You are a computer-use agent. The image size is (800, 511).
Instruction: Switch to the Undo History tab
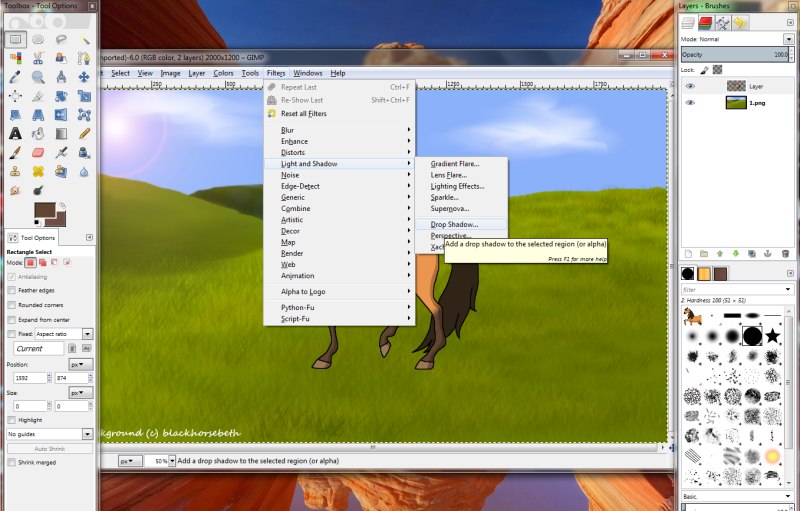[740, 23]
